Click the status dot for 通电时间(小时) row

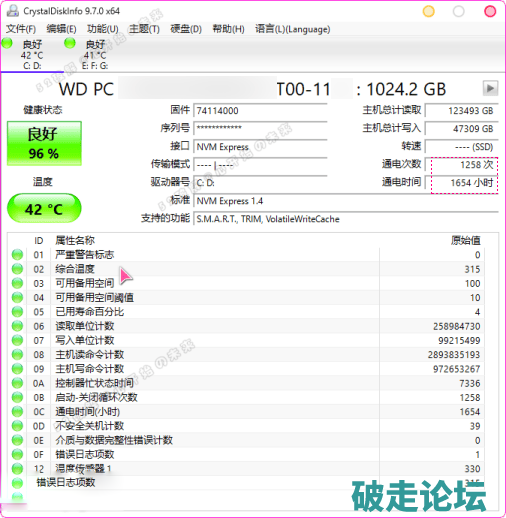tap(17, 411)
